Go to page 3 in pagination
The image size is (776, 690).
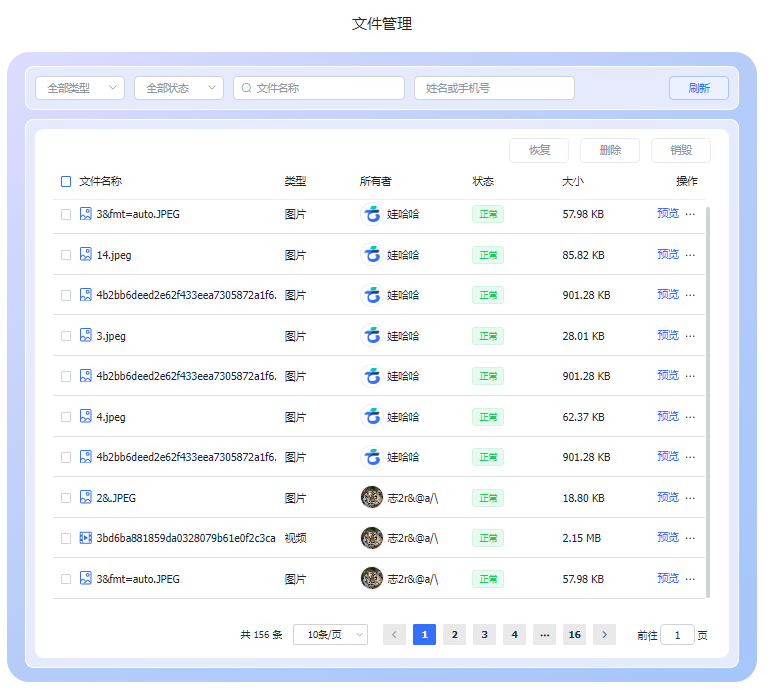485,635
